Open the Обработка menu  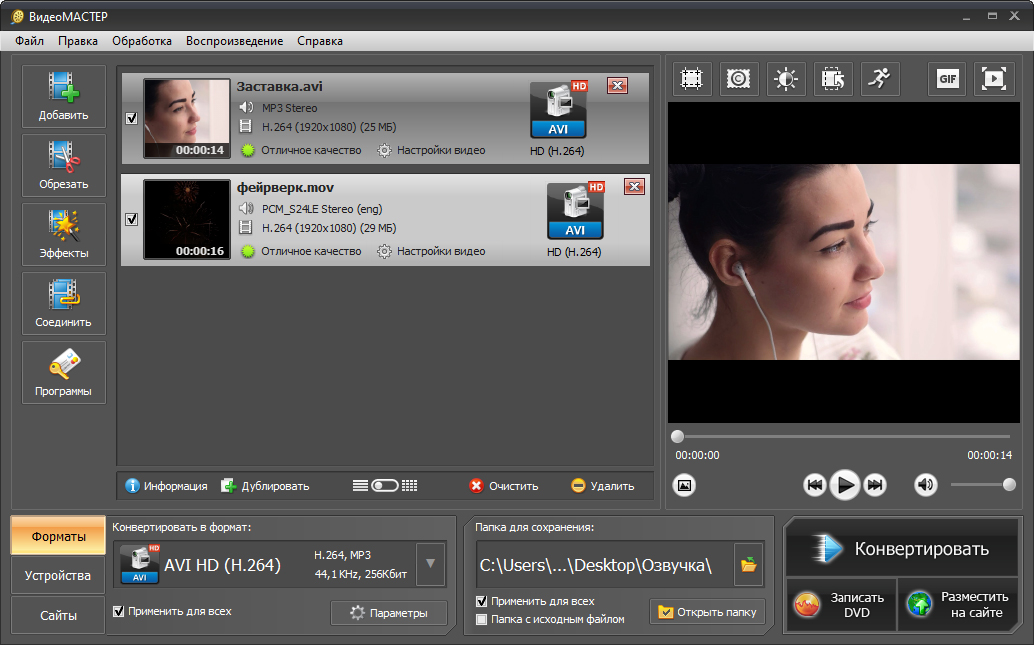[x=142, y=41]
